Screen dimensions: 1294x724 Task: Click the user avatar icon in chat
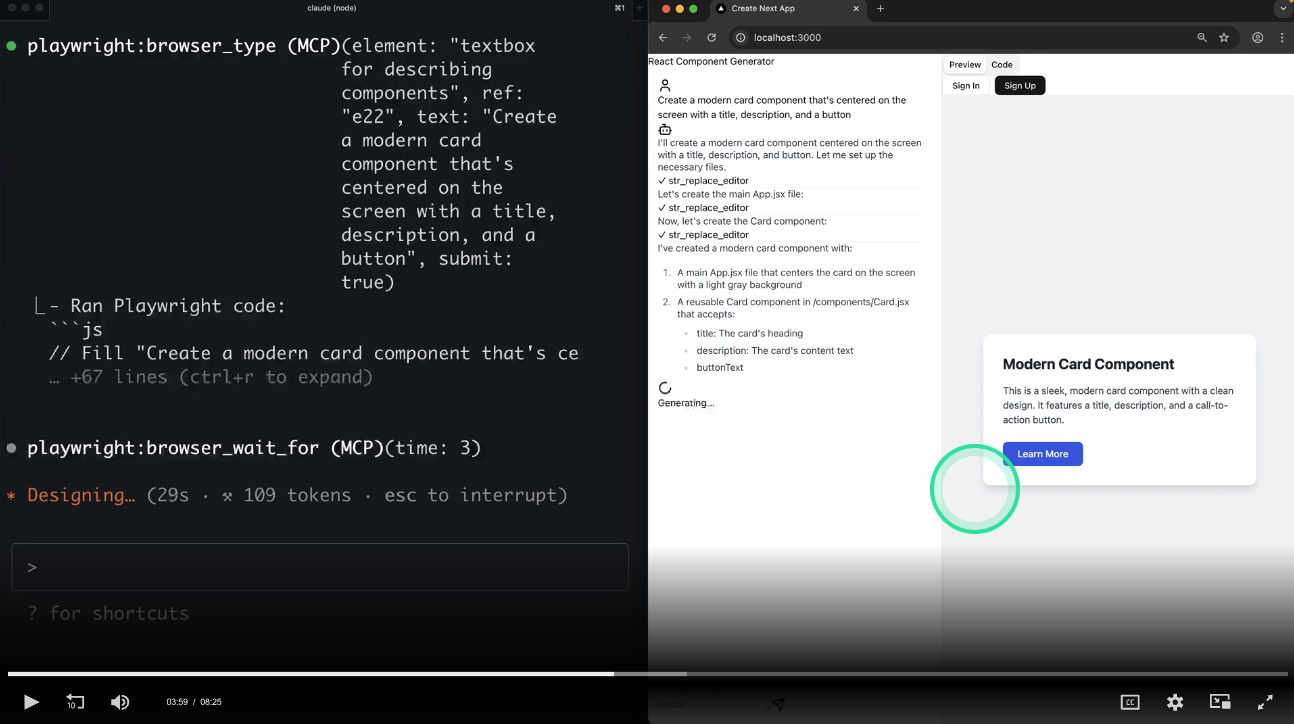(x=665, y=86)
